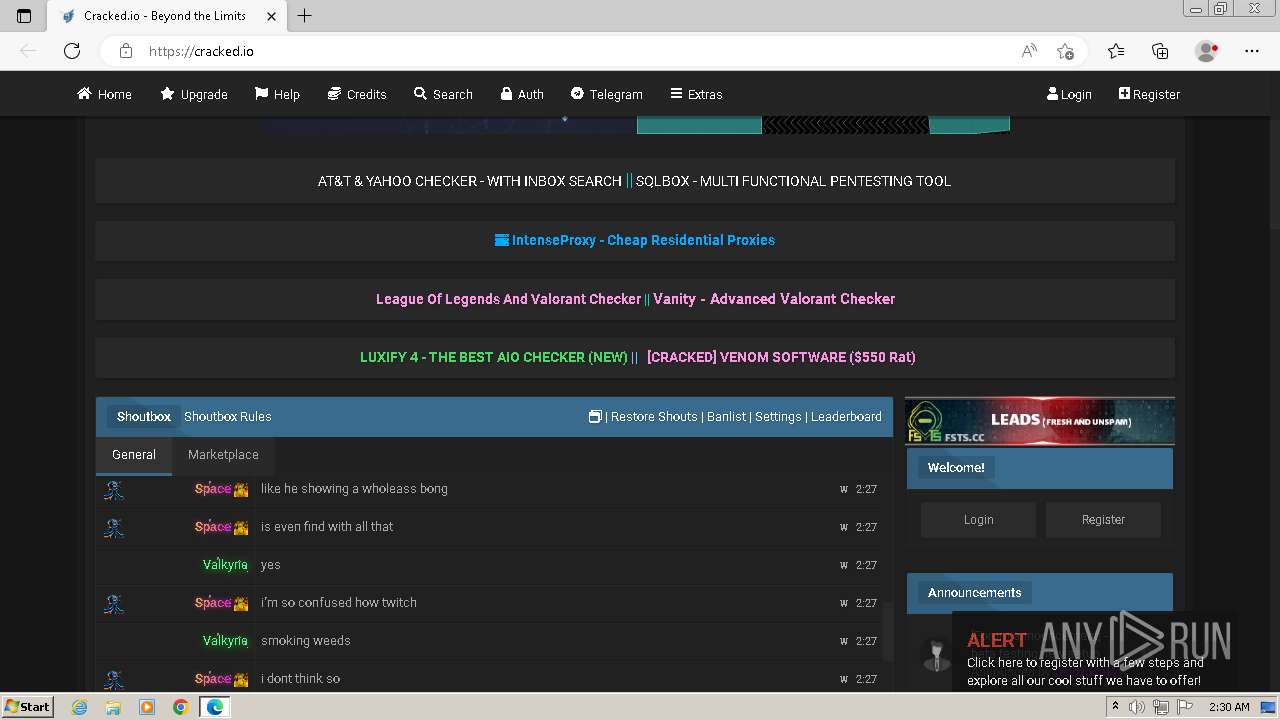This screenshot has height=720, width=1280.
Task: Open the tab actions menu icon
Action: click(x=24, y=16)
